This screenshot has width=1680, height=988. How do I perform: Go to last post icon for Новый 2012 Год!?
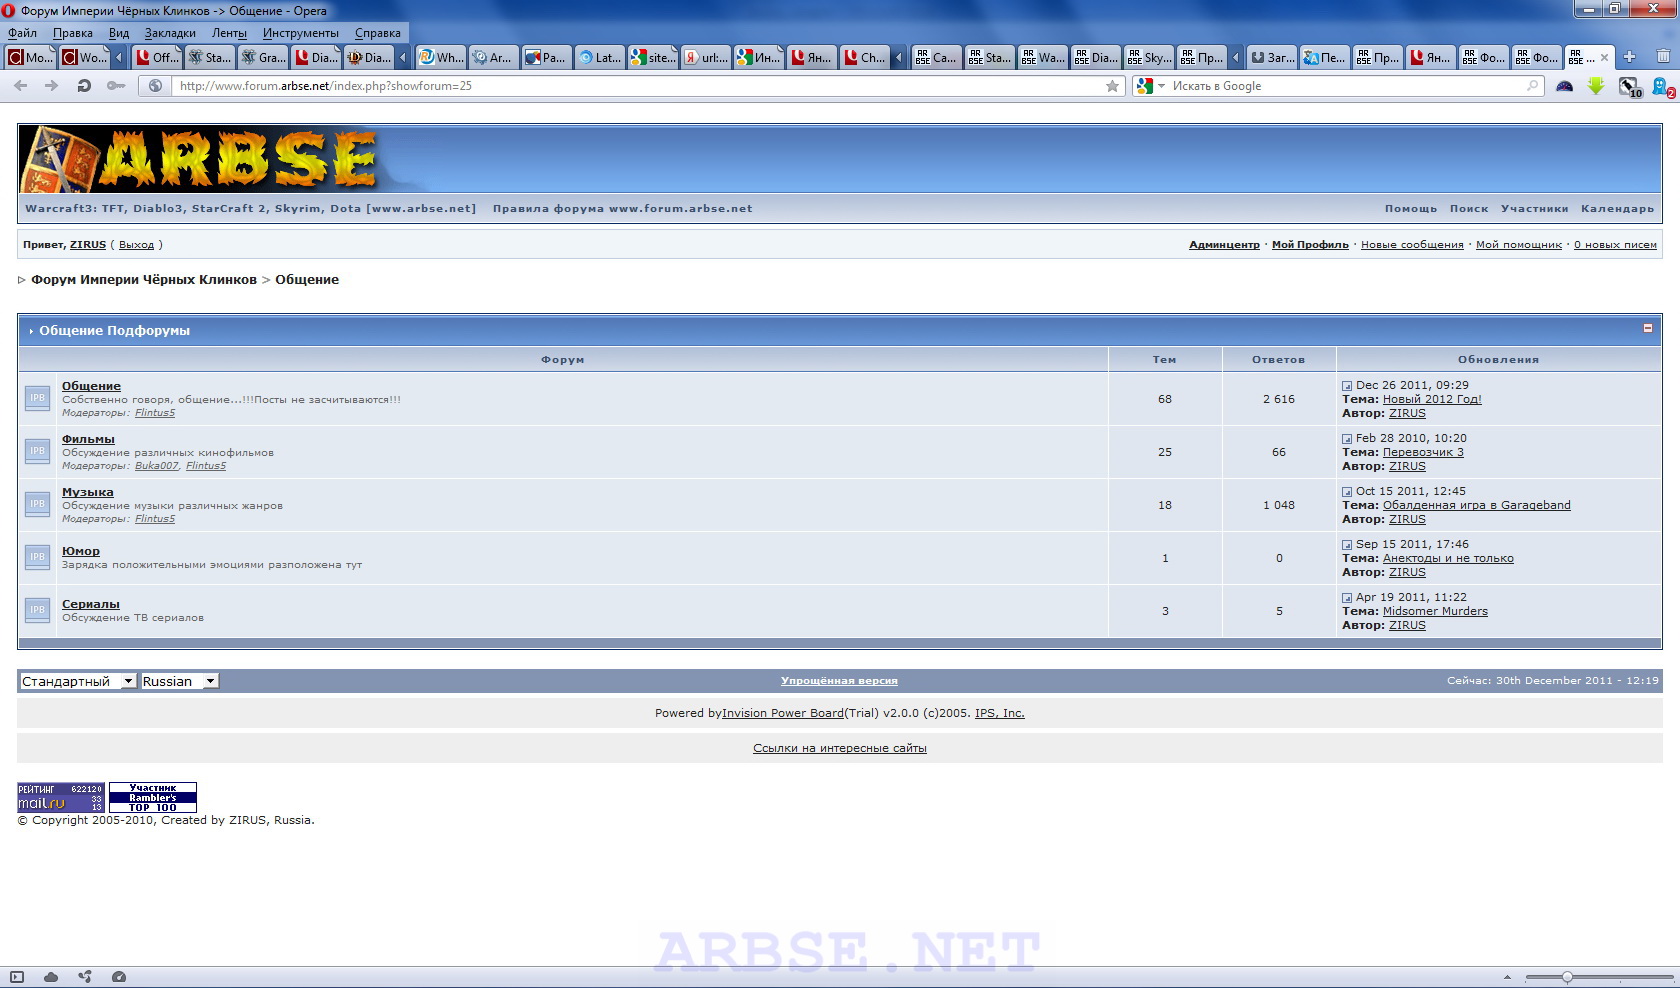pyautogui.click(x=1347, y=386)
